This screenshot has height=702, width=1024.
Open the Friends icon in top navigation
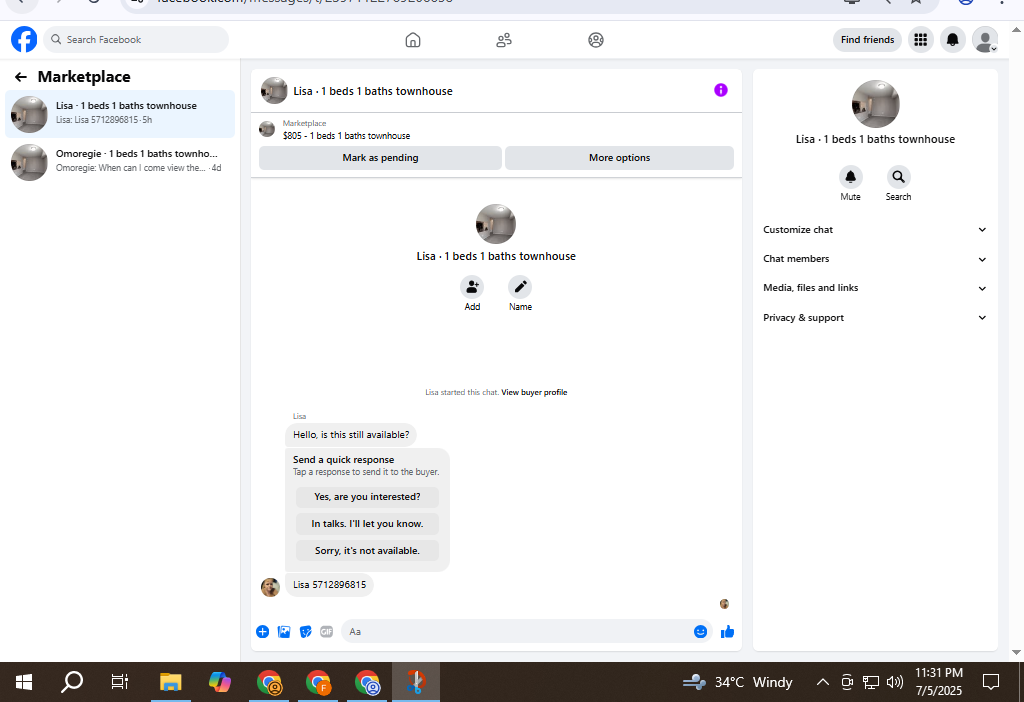(x=504, y=40)
